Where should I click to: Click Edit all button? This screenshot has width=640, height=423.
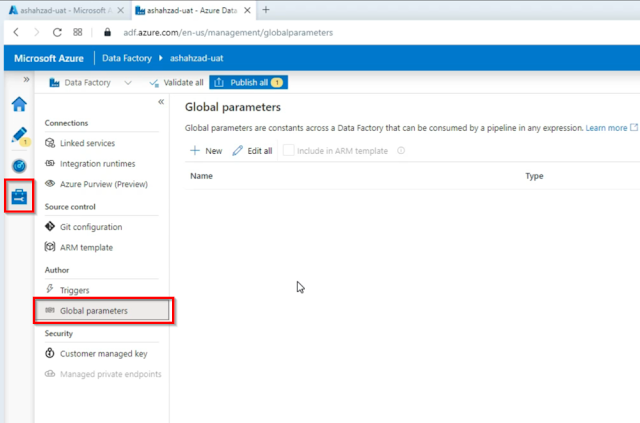pyautogui.click(x=252, y=151)
